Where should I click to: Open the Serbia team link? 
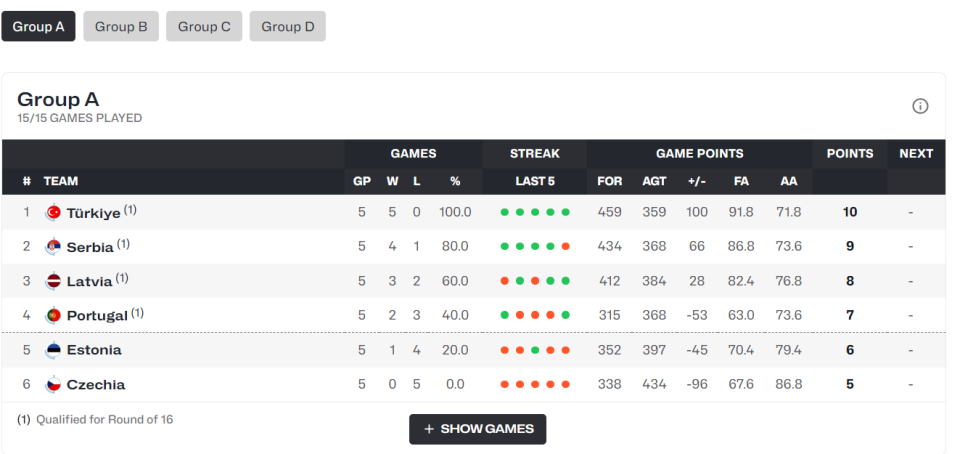(90, 248)
